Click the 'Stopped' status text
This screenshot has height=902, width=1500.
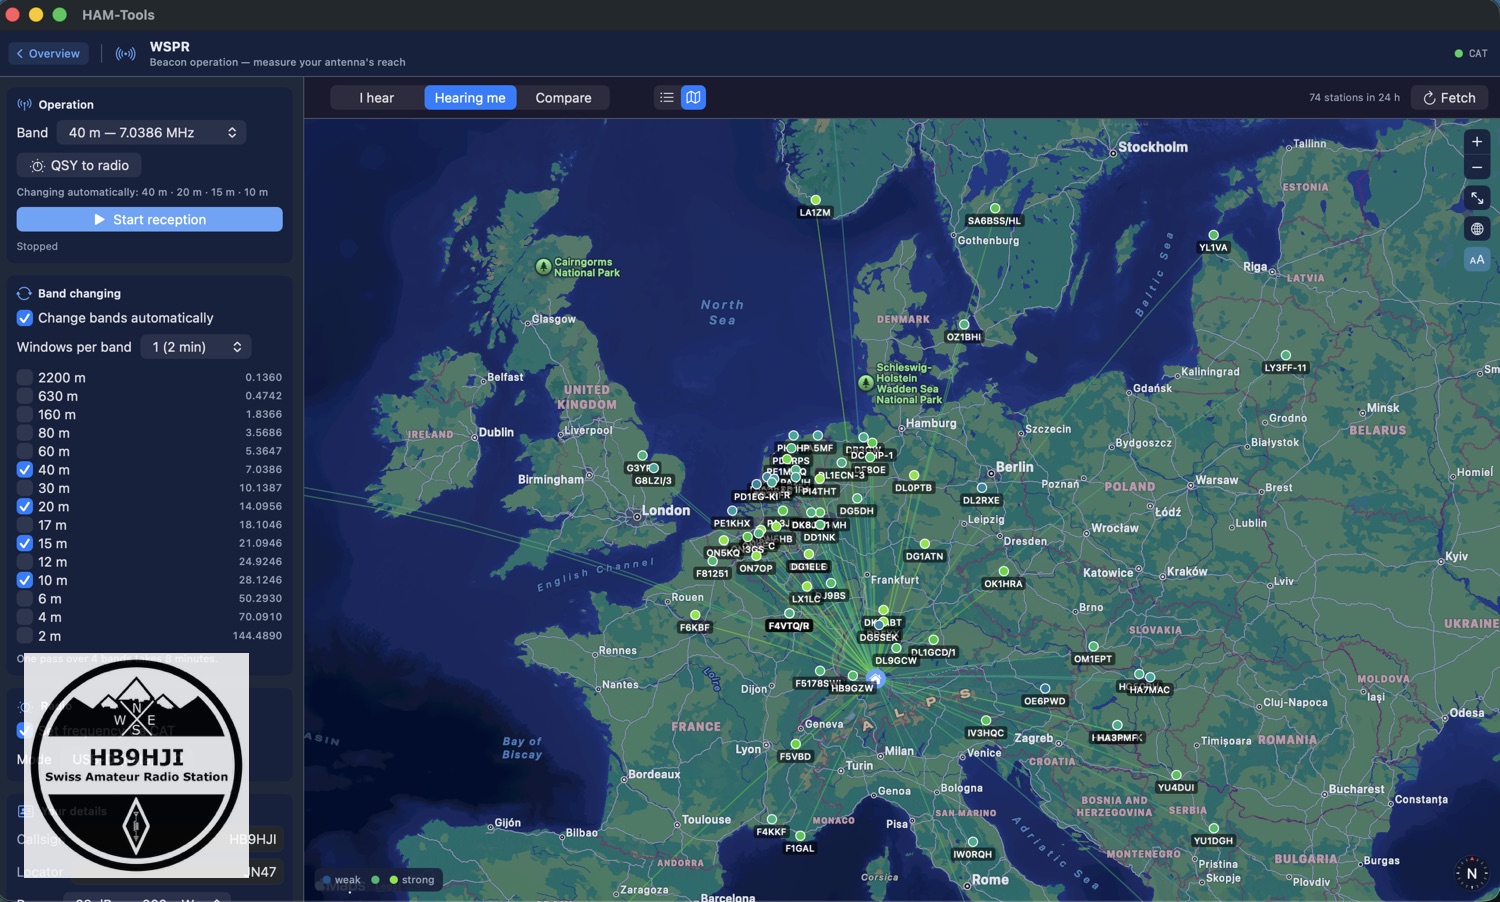tap(37, 247)
